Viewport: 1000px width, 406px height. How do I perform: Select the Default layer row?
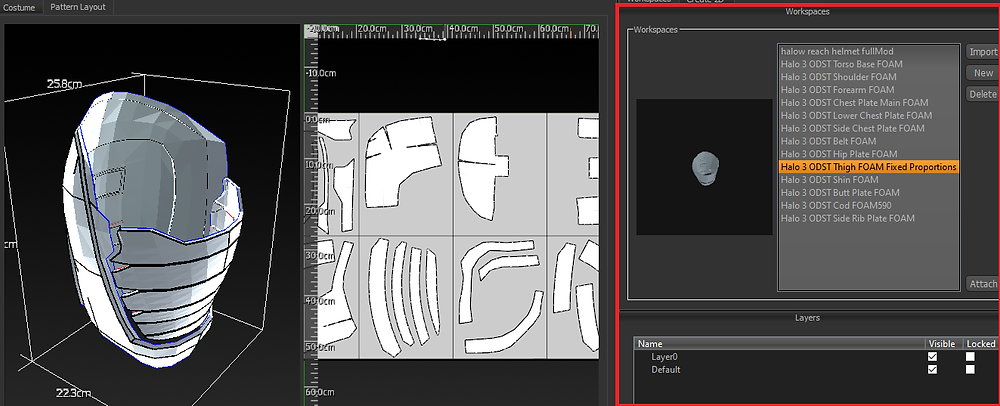pos(816,370)
